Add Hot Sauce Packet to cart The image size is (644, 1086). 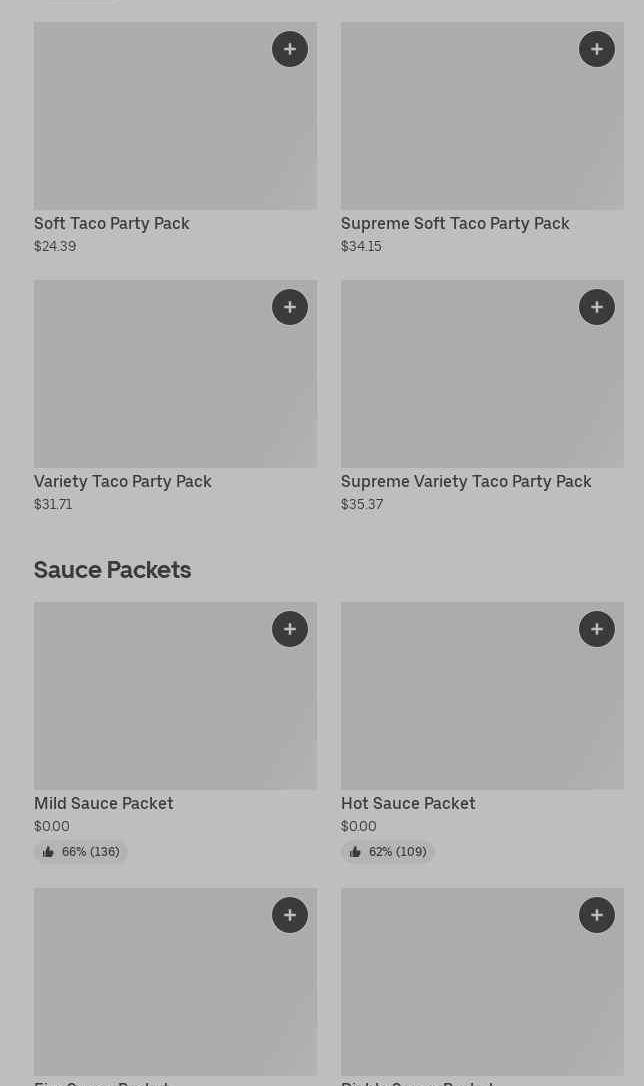click(597, 629)
